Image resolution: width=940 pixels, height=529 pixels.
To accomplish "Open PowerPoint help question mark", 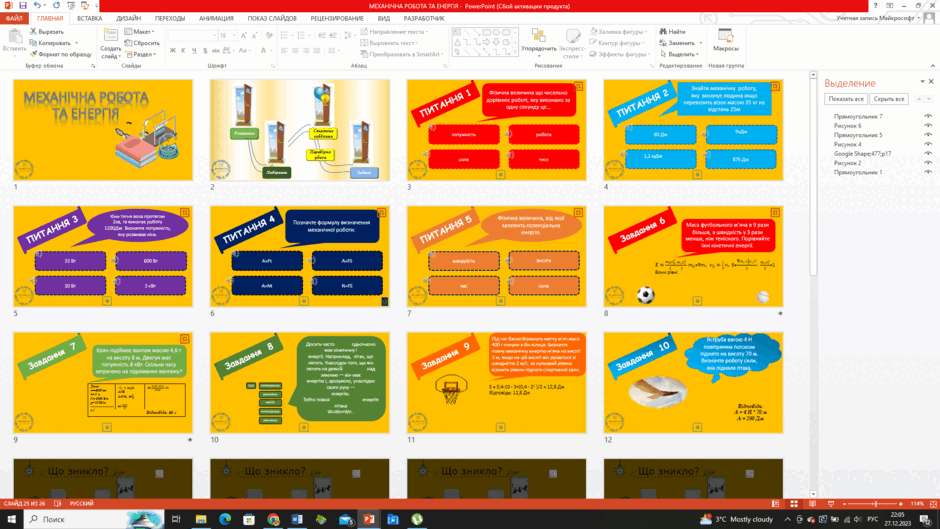I will 875,5.
